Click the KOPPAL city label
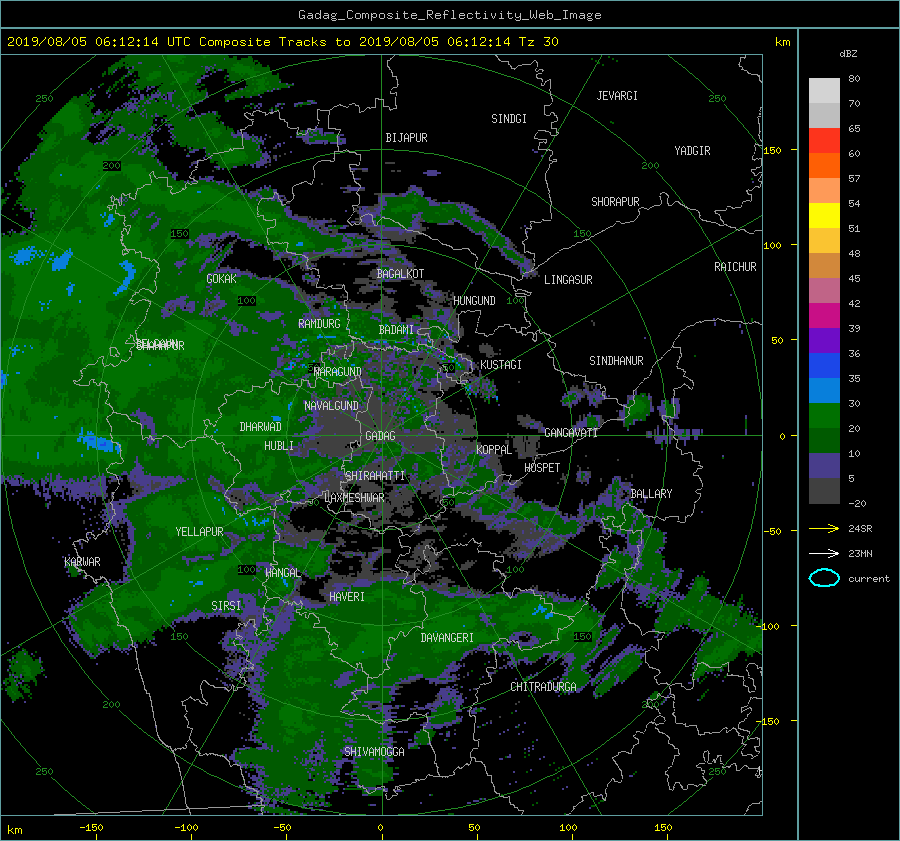This screenshot has height=841, width=900. [494, 450]
